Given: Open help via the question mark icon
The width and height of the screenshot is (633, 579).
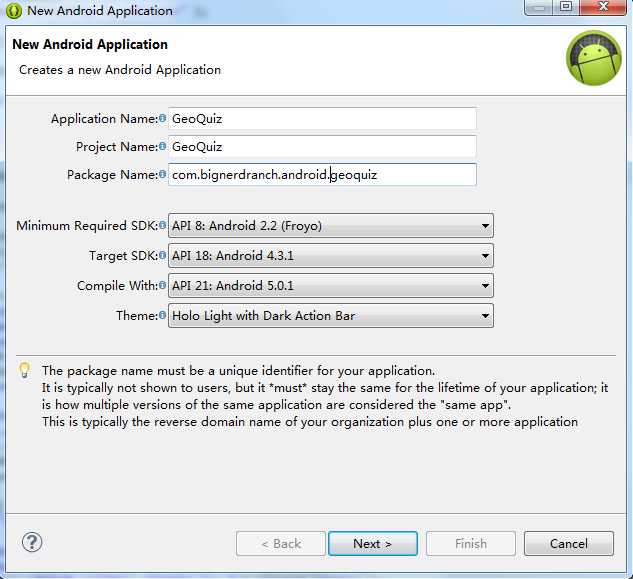Looking at the screenshot, I should [32, 542].
